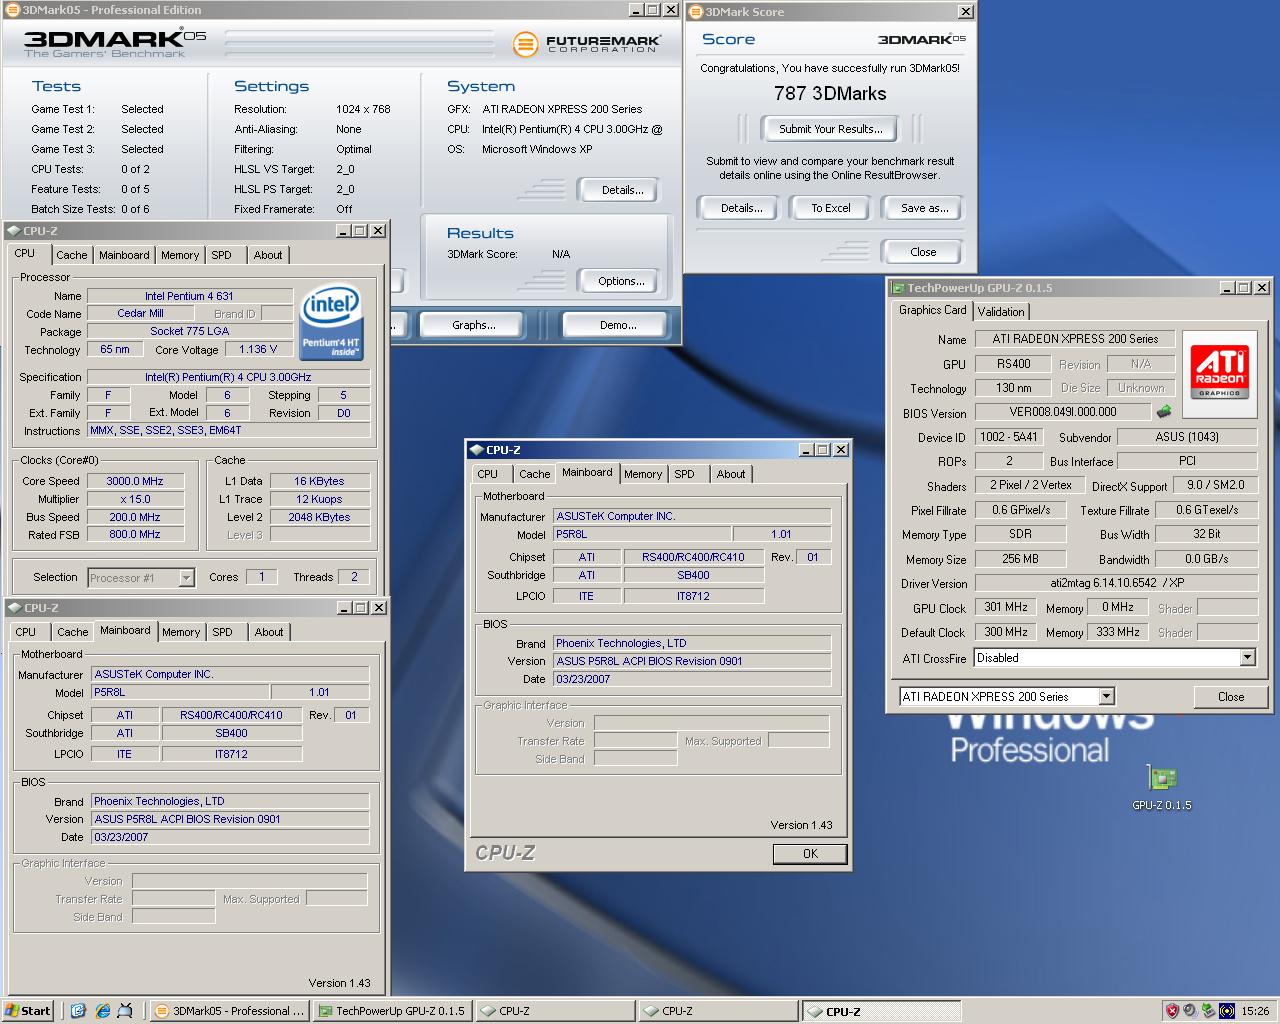The image size is (1280, 1024).
Task: Click the Show Desktop quick launch icon
Action: pyautogui.click(x=79, y=1011)
